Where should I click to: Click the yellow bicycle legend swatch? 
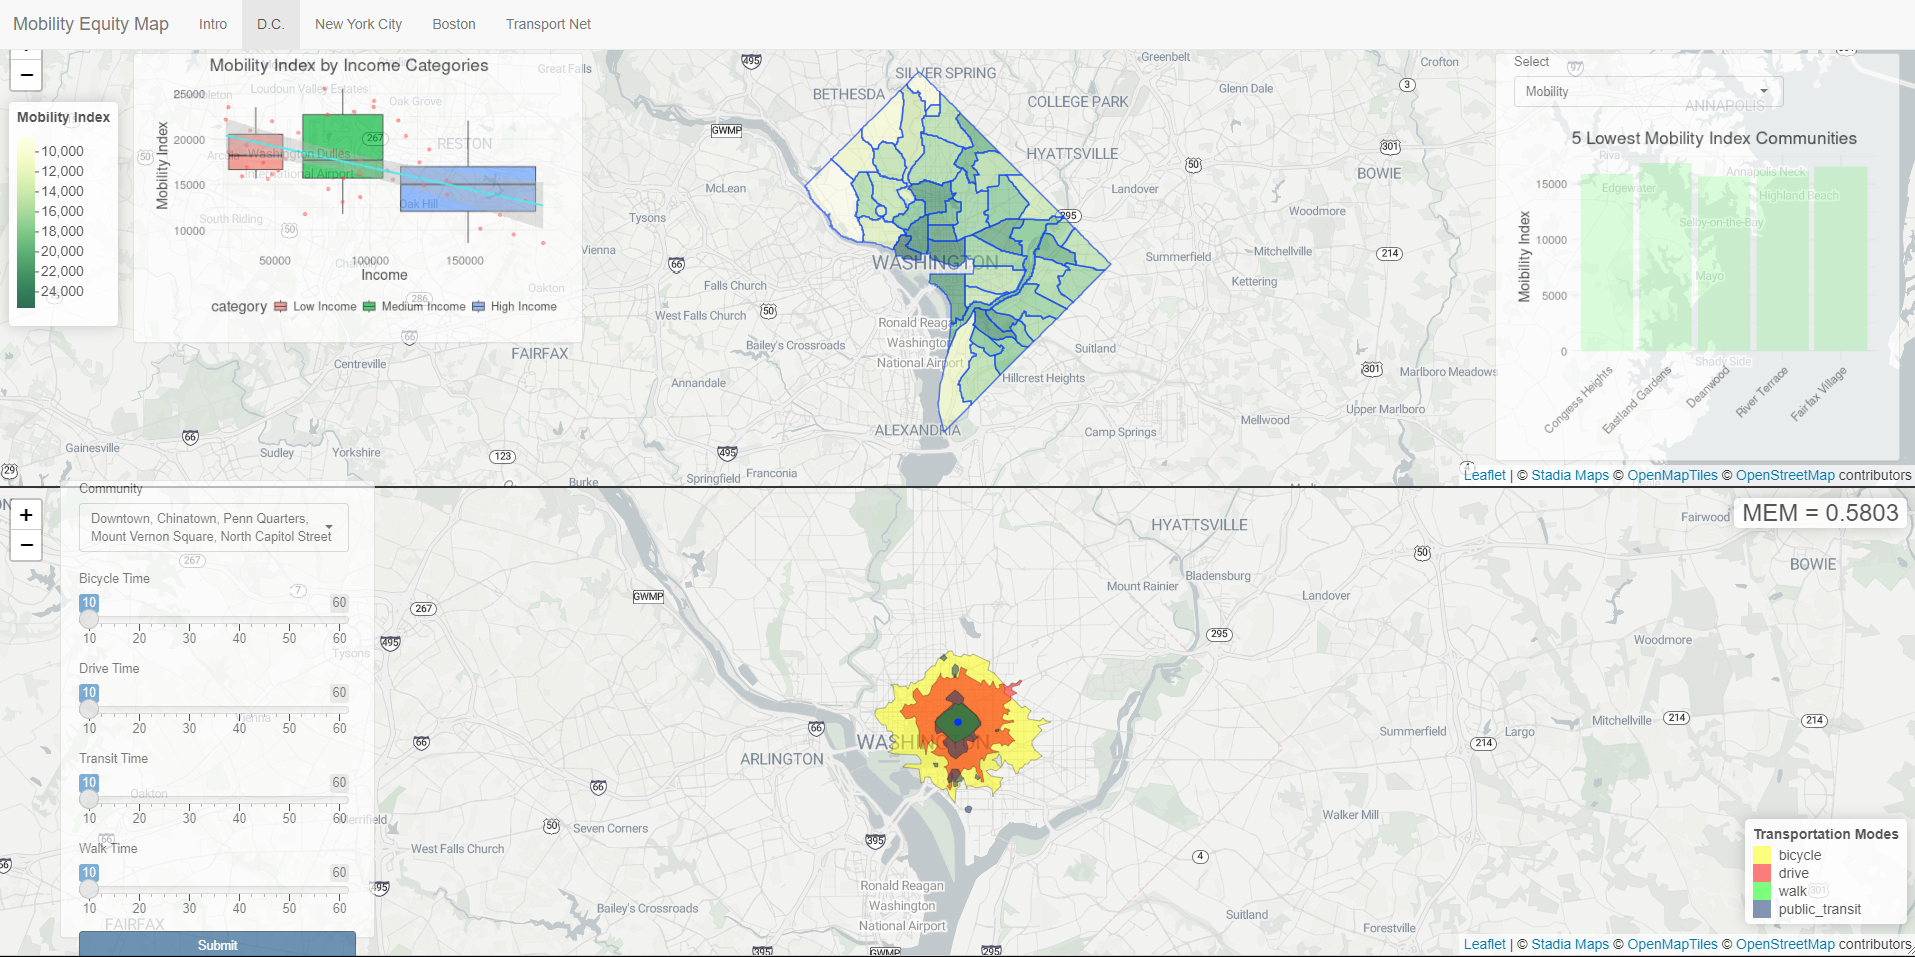tap(1762, 855)
